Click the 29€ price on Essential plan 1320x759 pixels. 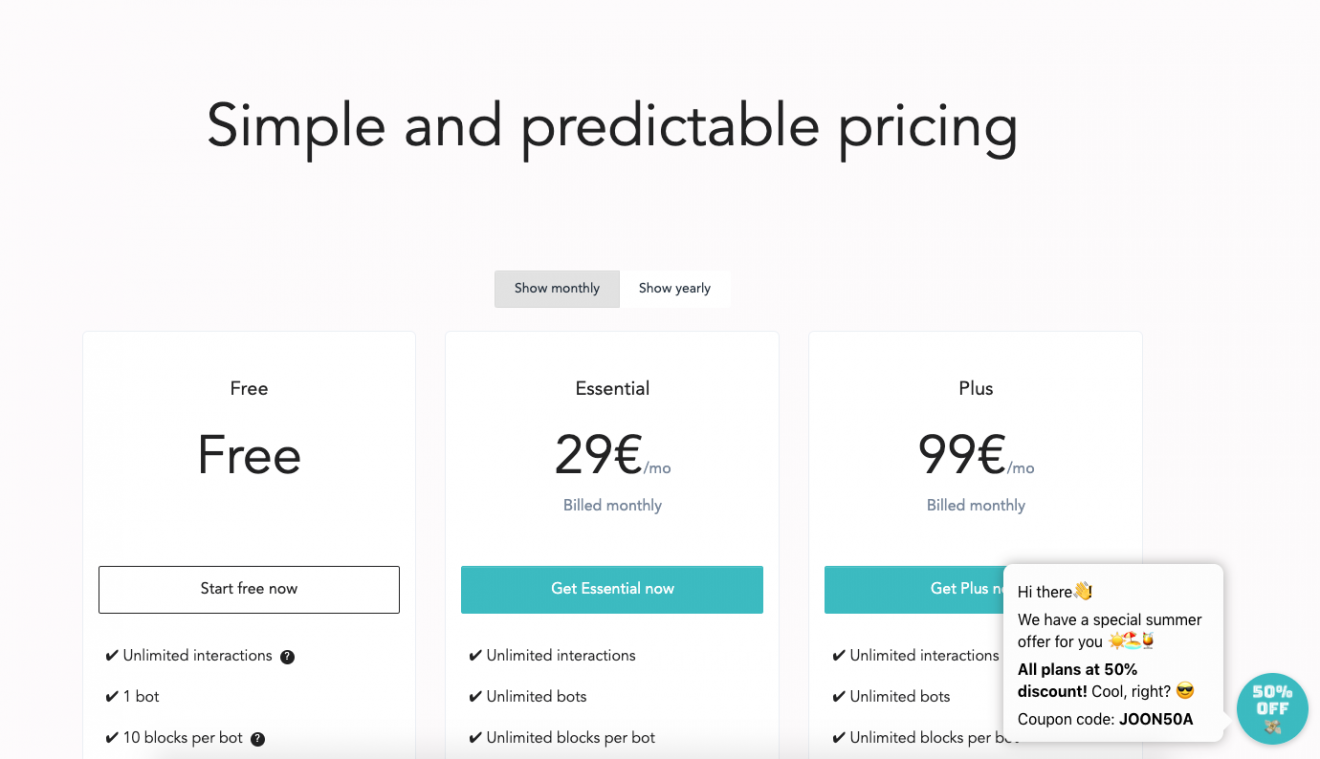598,455
